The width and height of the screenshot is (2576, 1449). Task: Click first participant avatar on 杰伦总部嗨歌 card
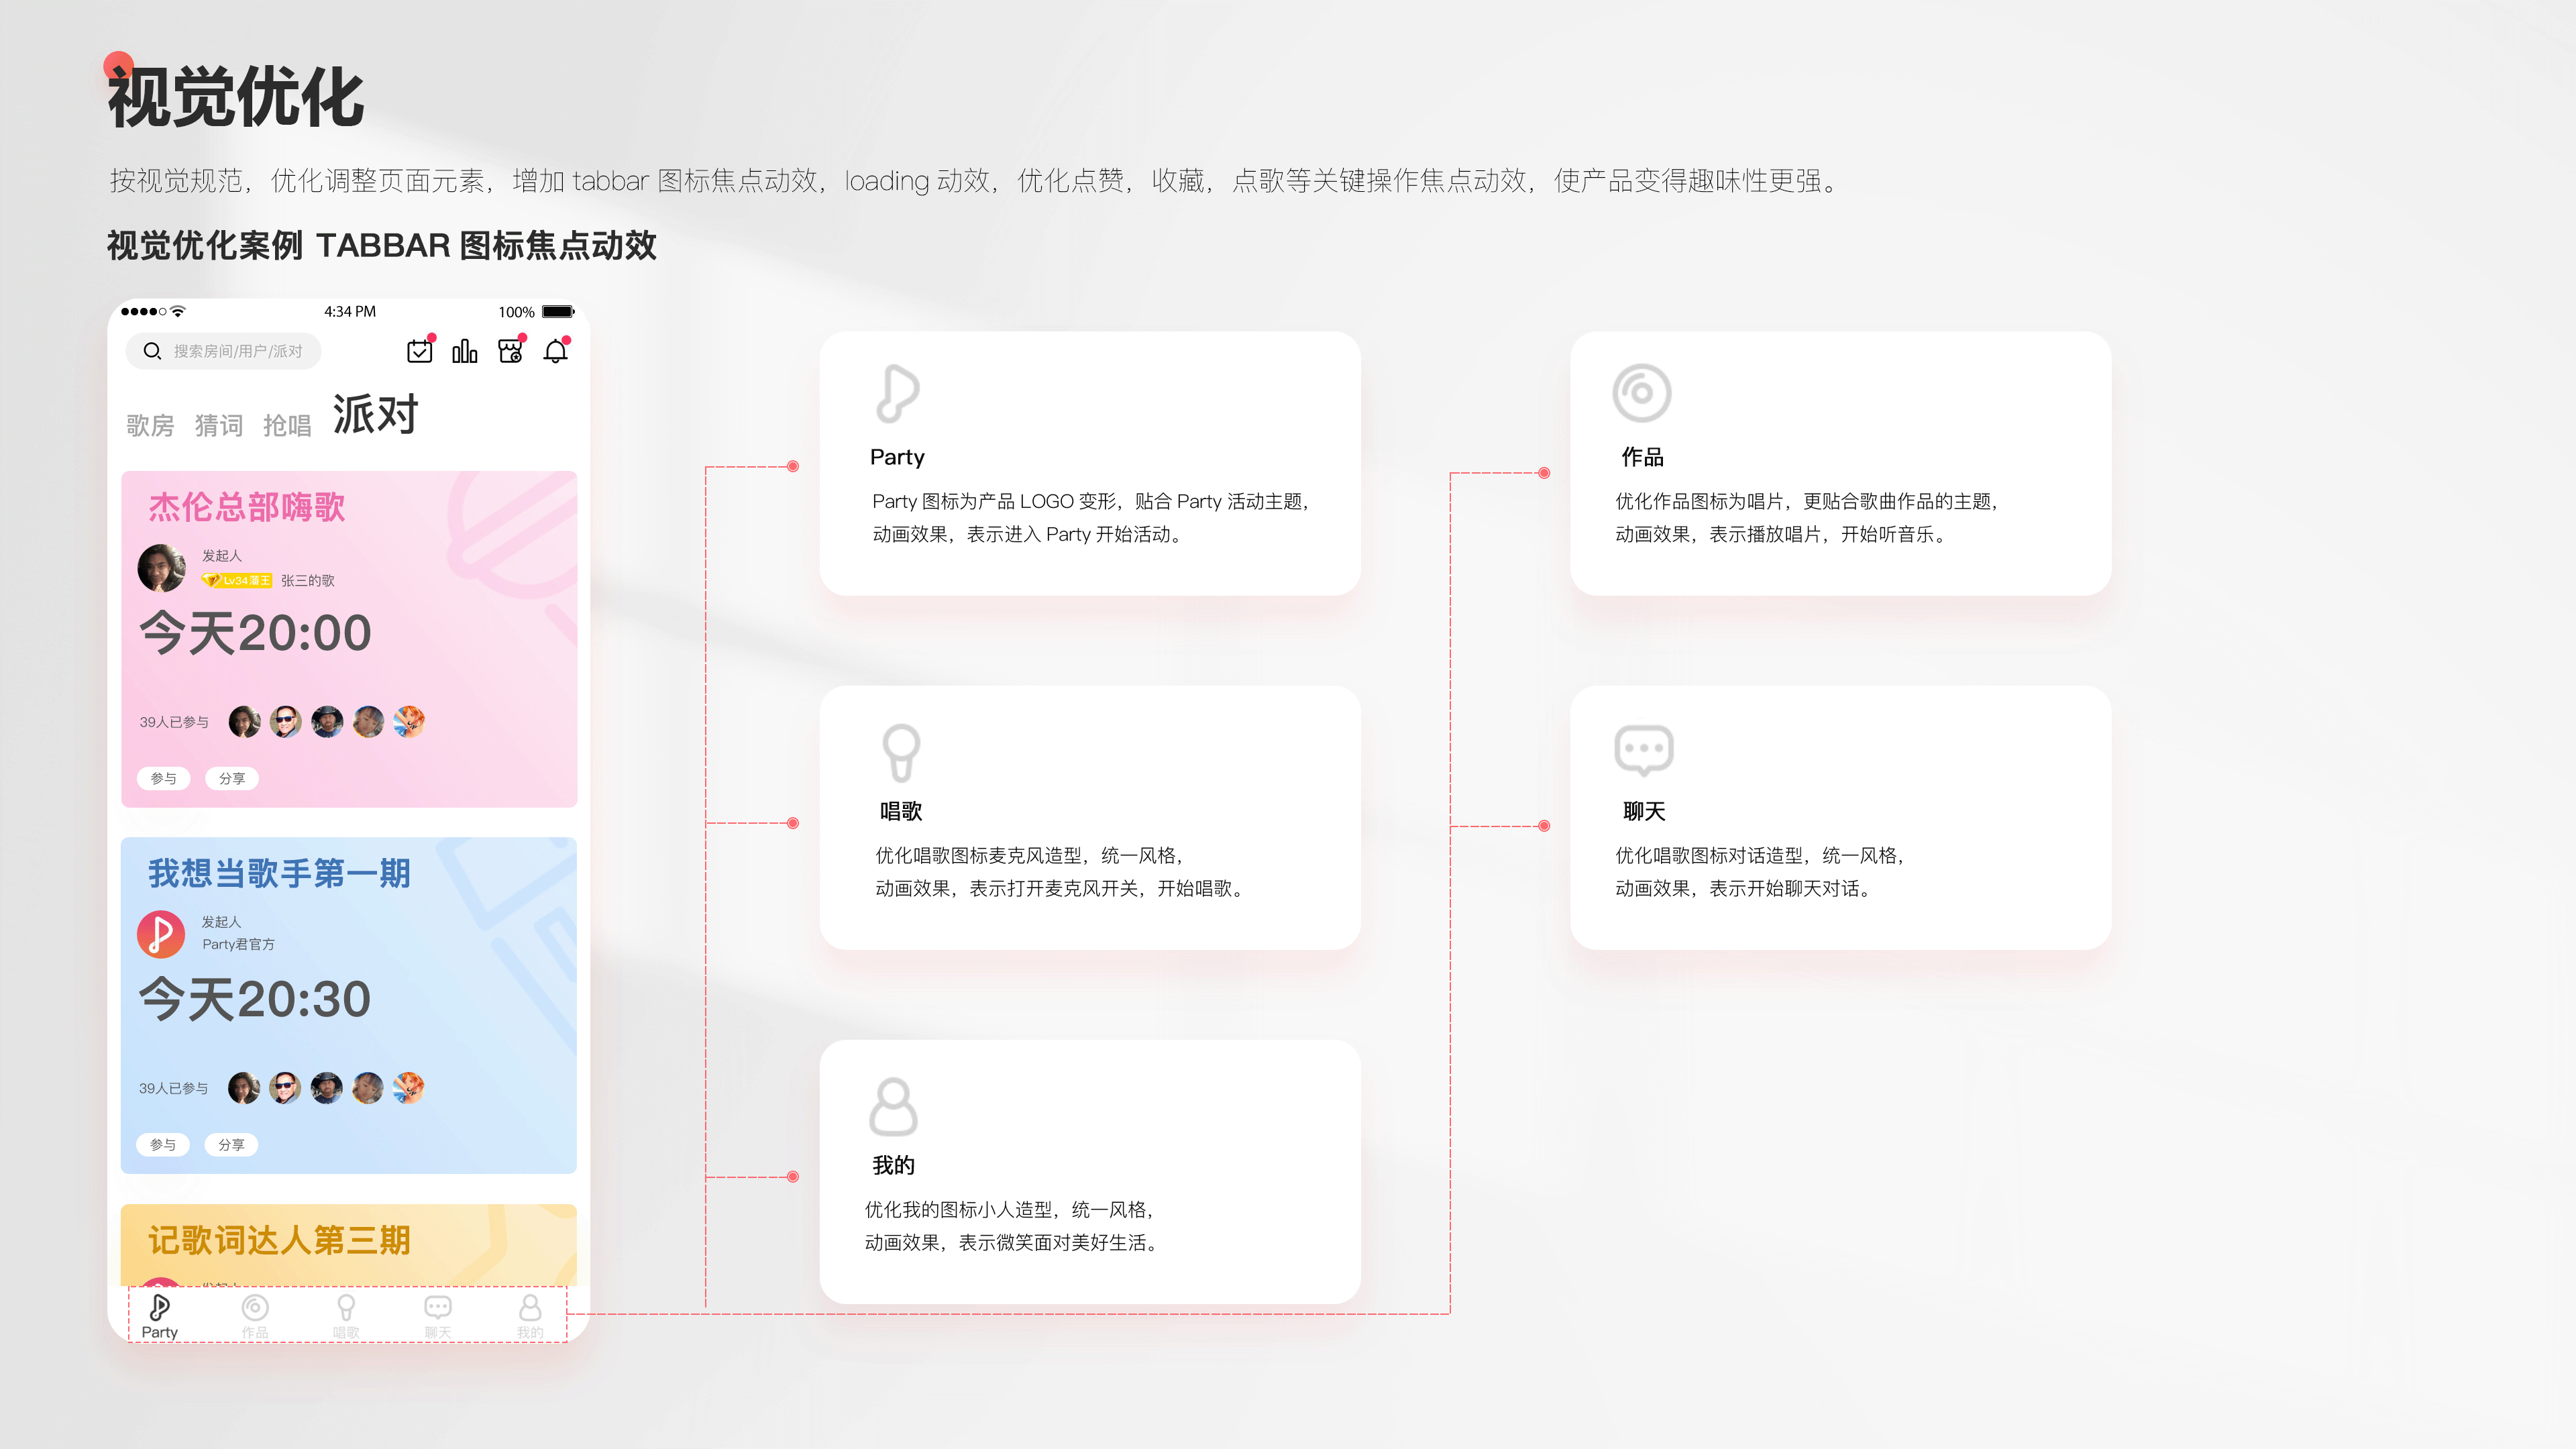pyautogui.click(x=244, y=721)
